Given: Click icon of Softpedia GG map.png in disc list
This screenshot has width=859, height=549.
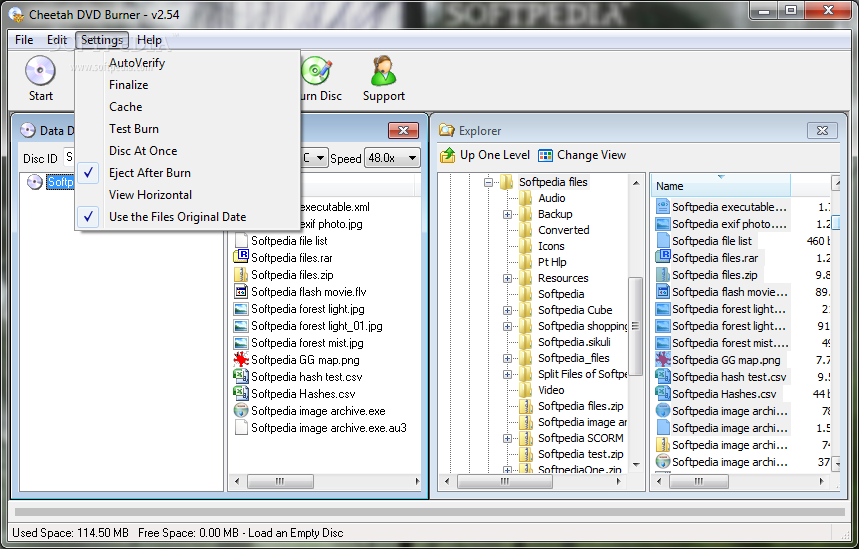Looking at the screenshot, I should (241, 359).
